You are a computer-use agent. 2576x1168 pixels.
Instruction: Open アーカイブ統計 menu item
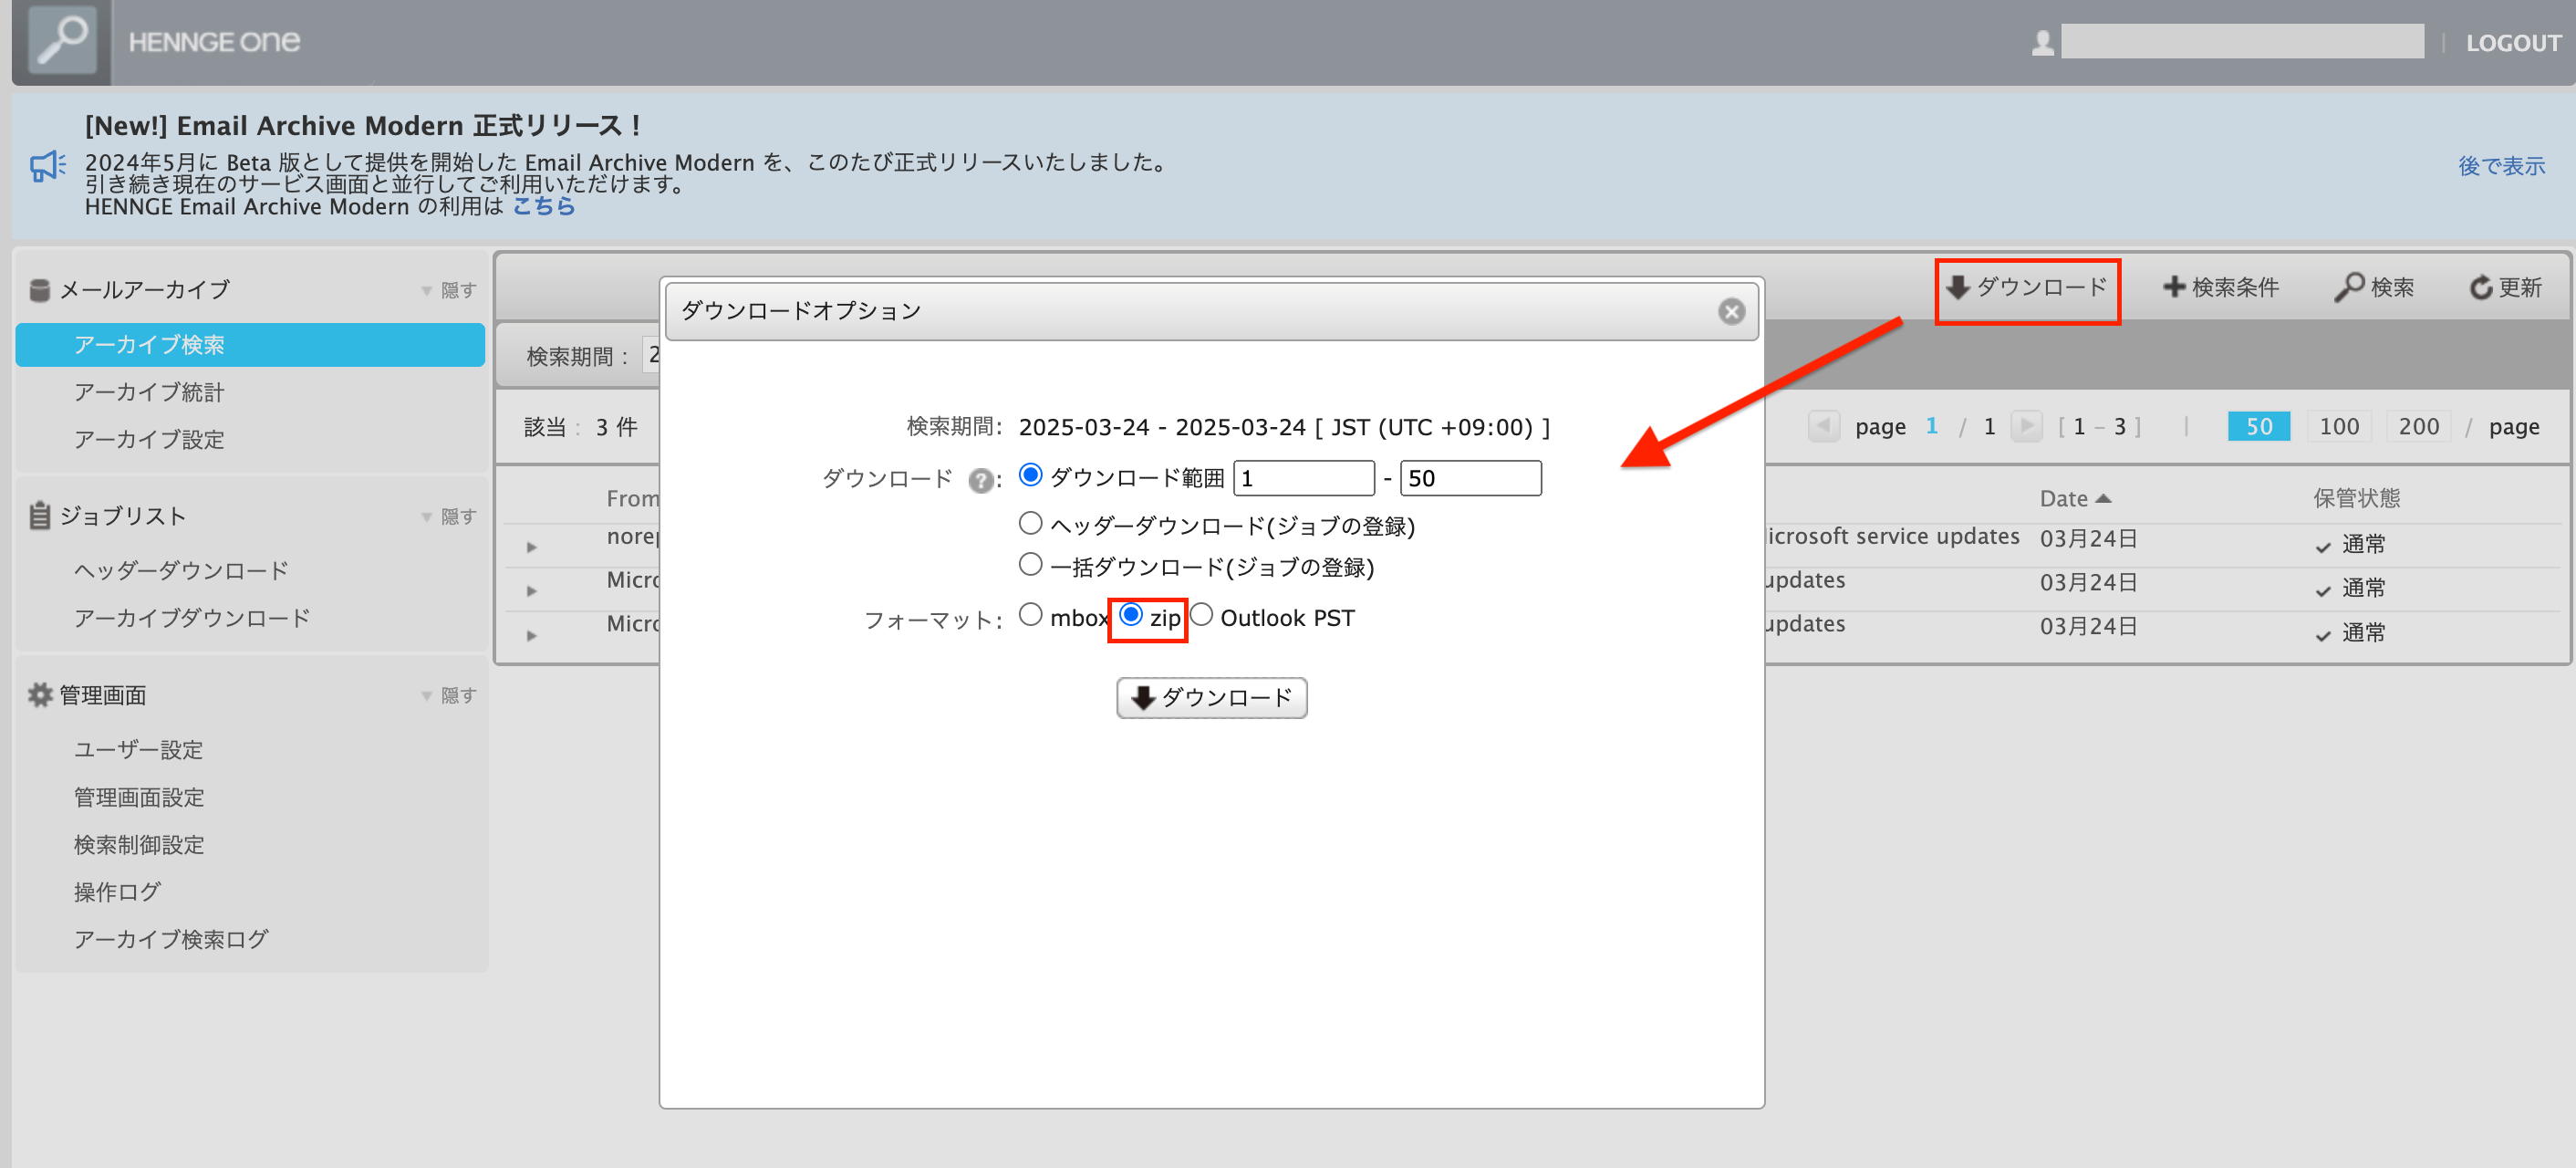[x=149, y=392]
